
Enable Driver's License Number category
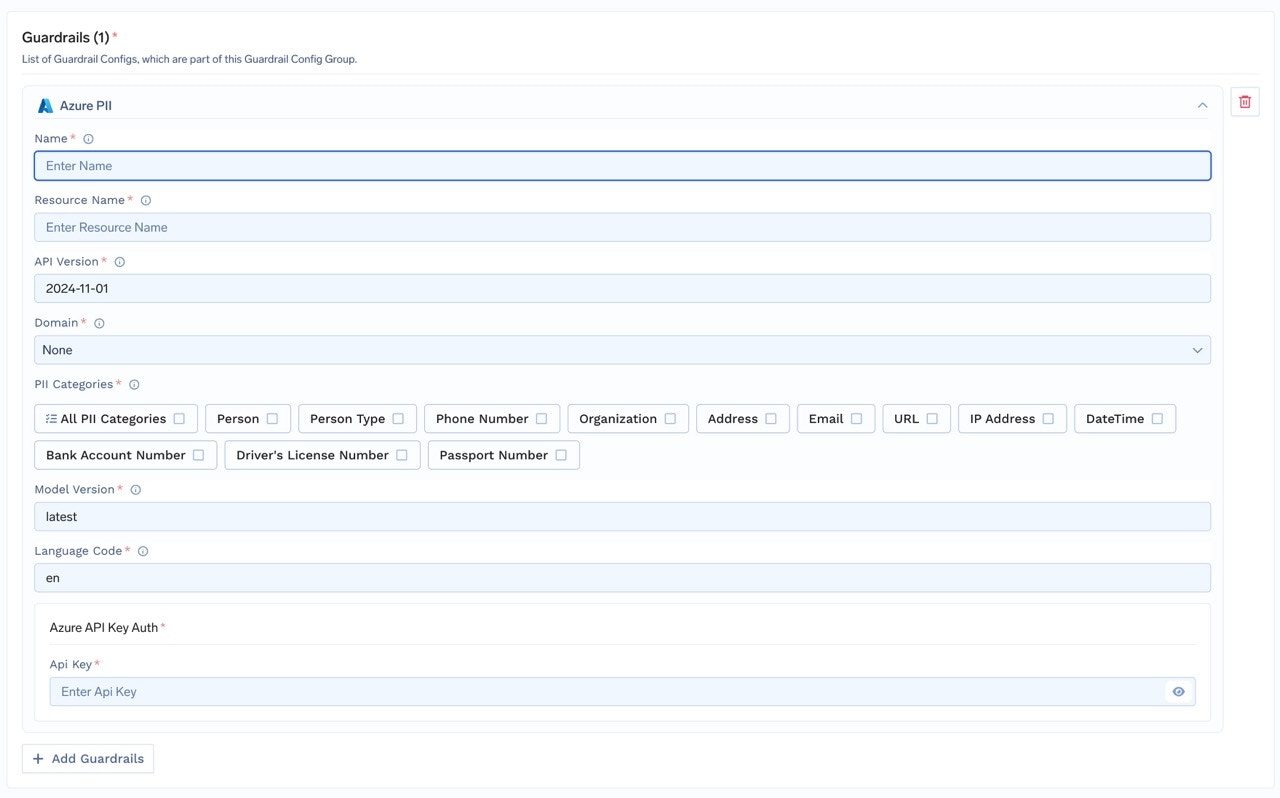point(401,455)
